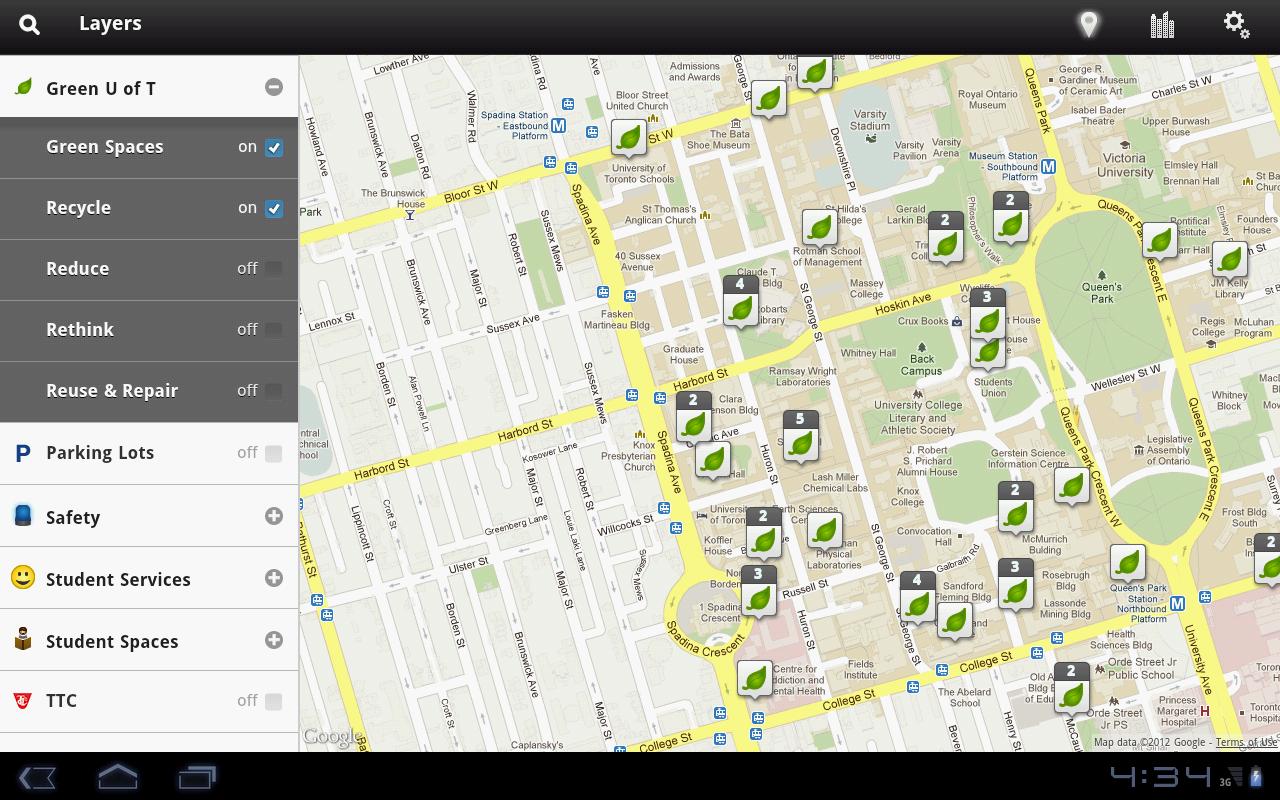
Task: Uncheck the Recycle layer checkbox
Action: coord(274,209)
